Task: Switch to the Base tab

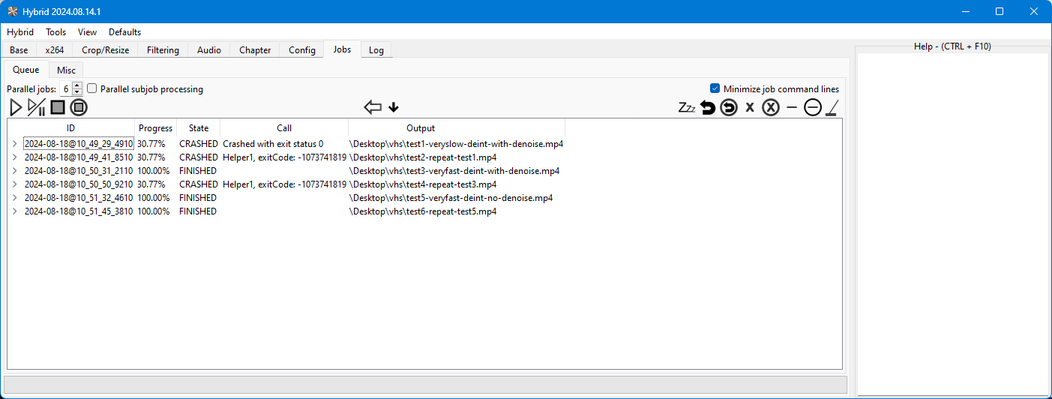Action: tap(19, 50)
